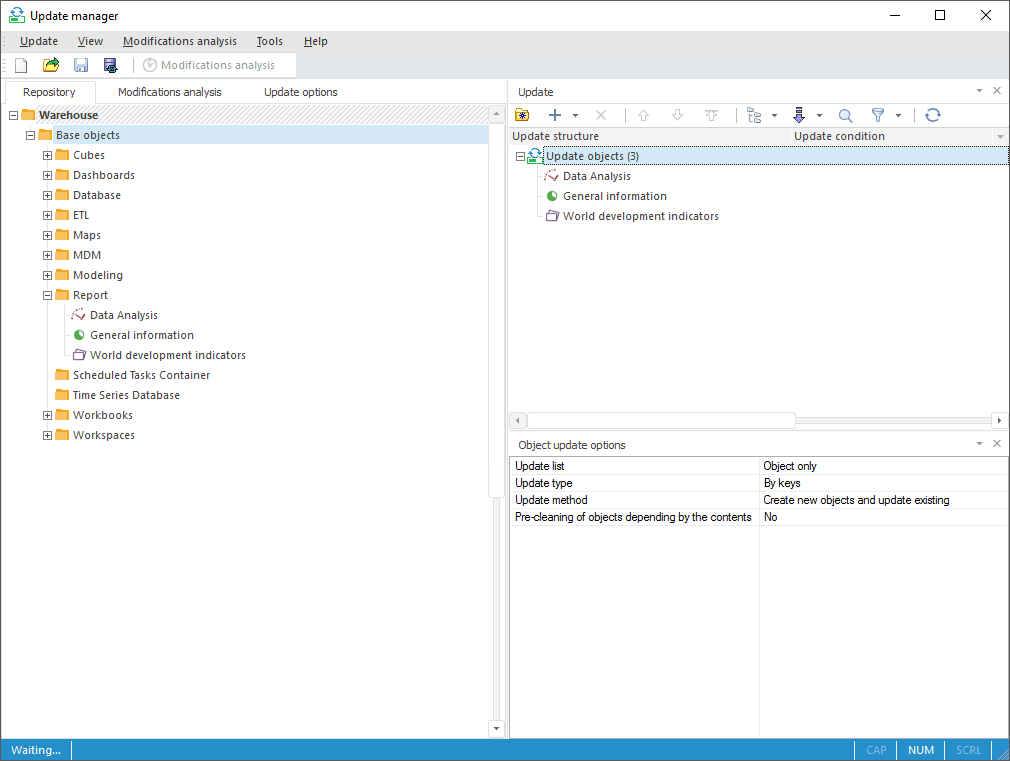Click the Save icon in the main toolbar
This screenshot has width=1010, height=761.
[81, 65]
